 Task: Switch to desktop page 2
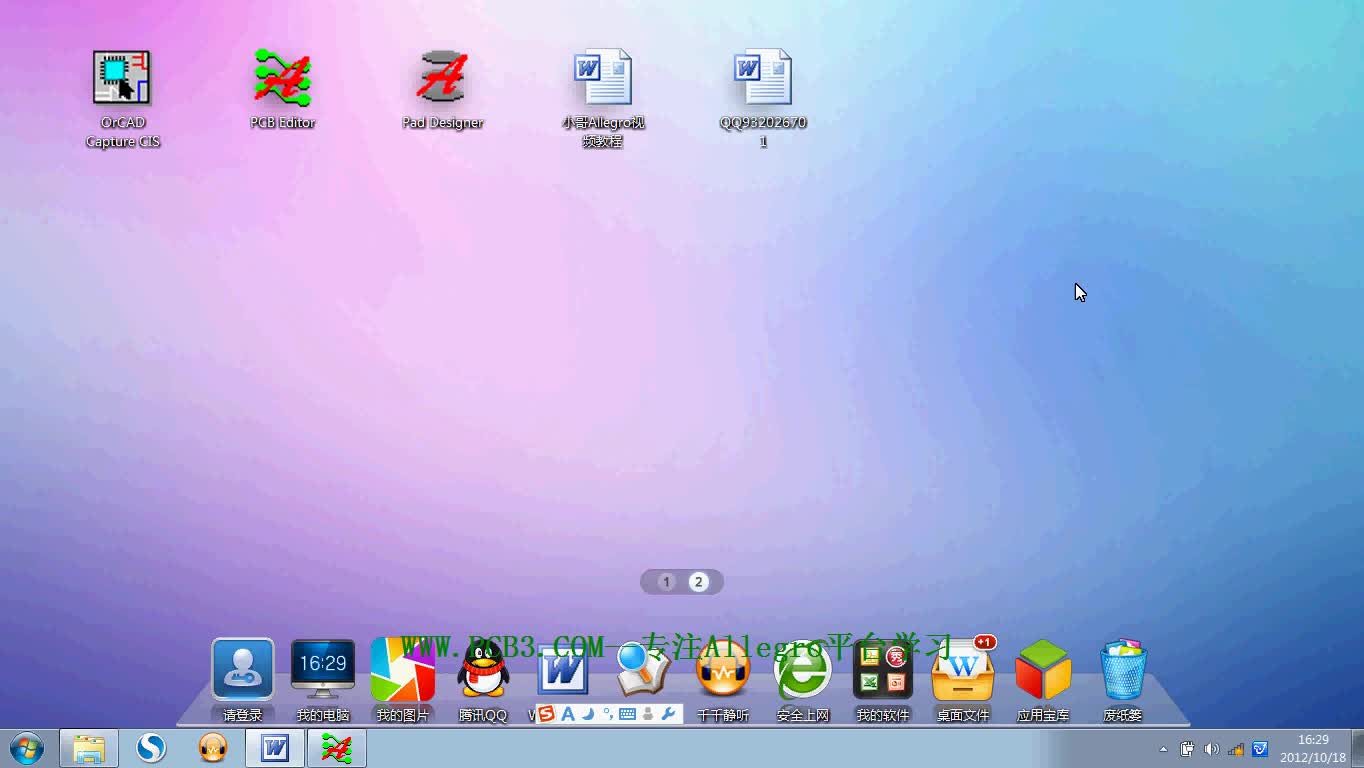[x=699, y=582]
